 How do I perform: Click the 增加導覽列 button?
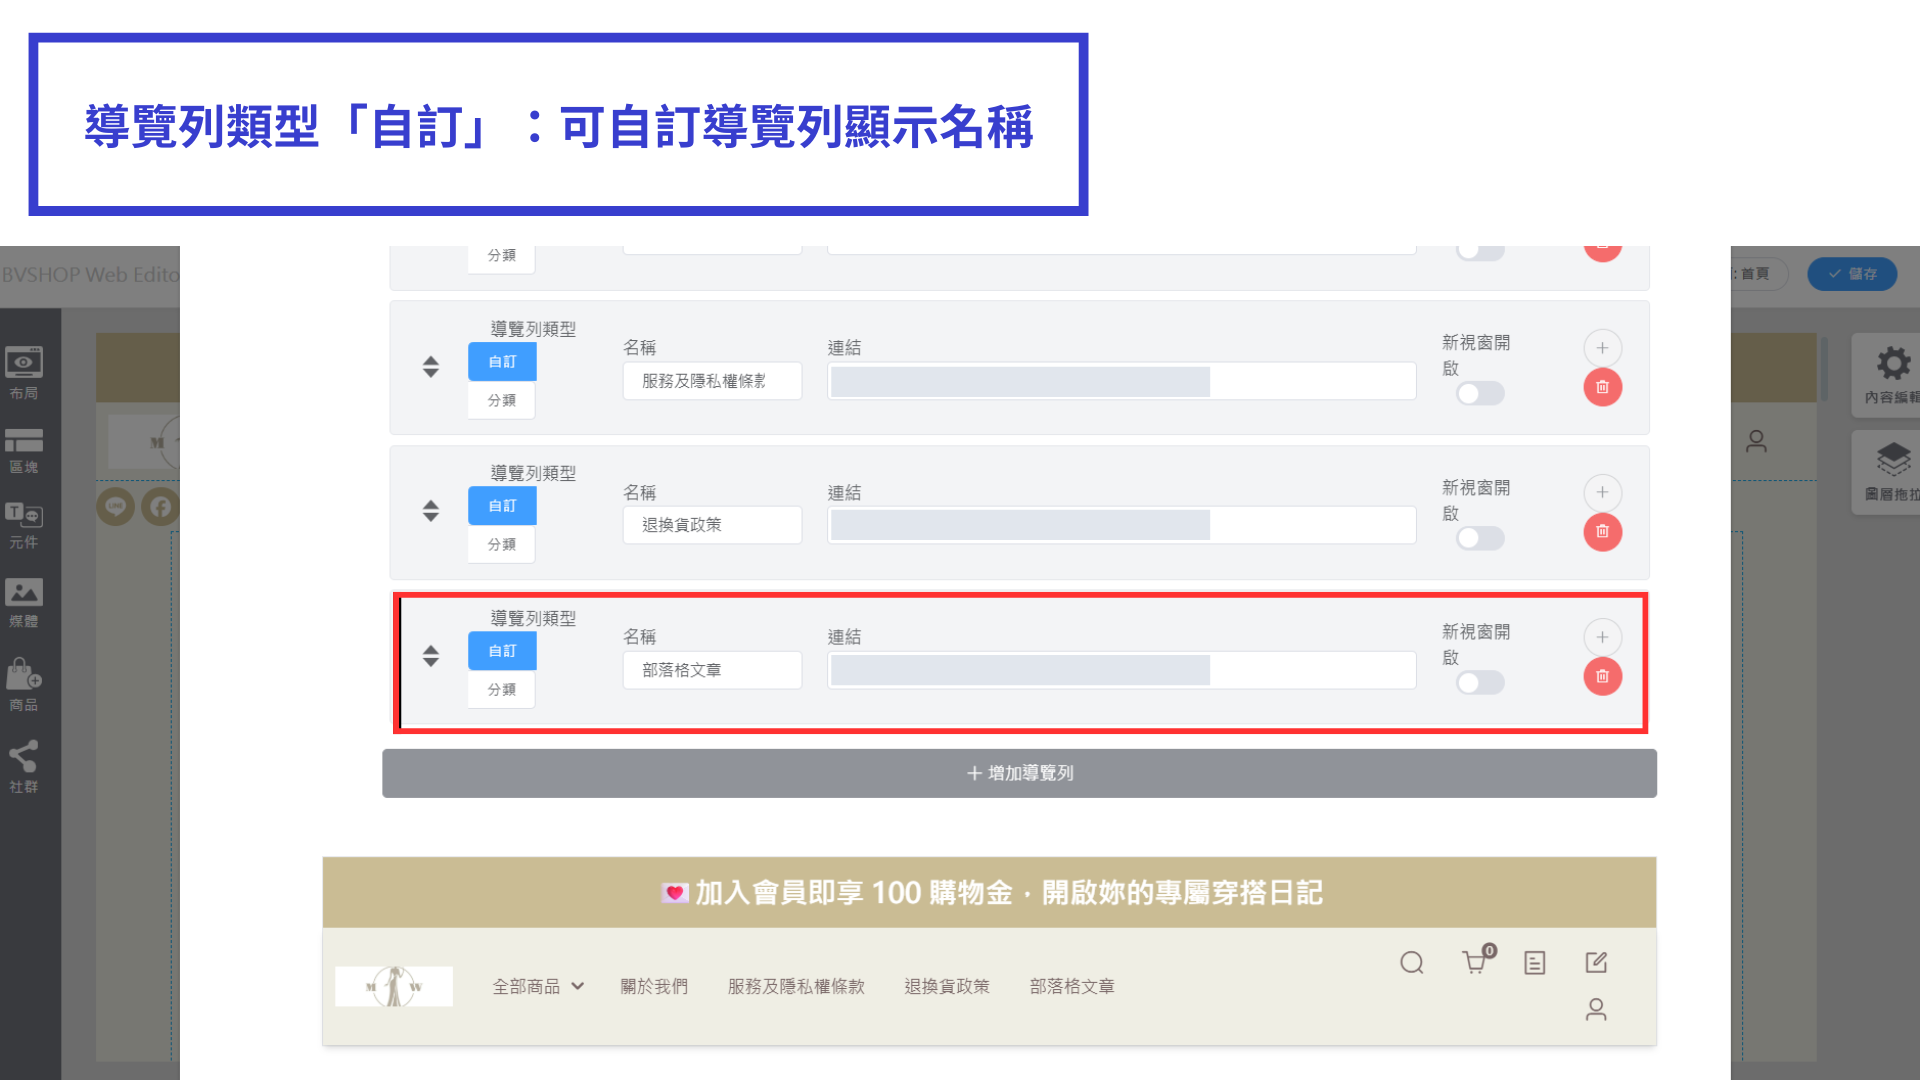point(1019,773)
